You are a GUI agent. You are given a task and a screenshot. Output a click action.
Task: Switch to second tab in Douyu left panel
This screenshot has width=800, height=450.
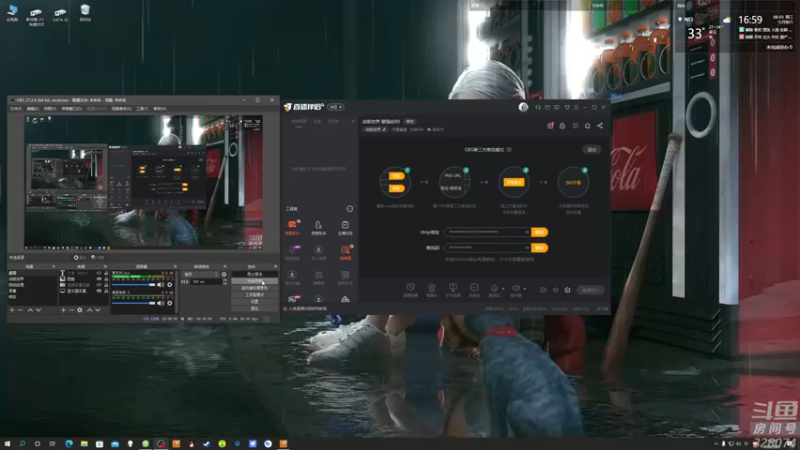pos(317,121)
